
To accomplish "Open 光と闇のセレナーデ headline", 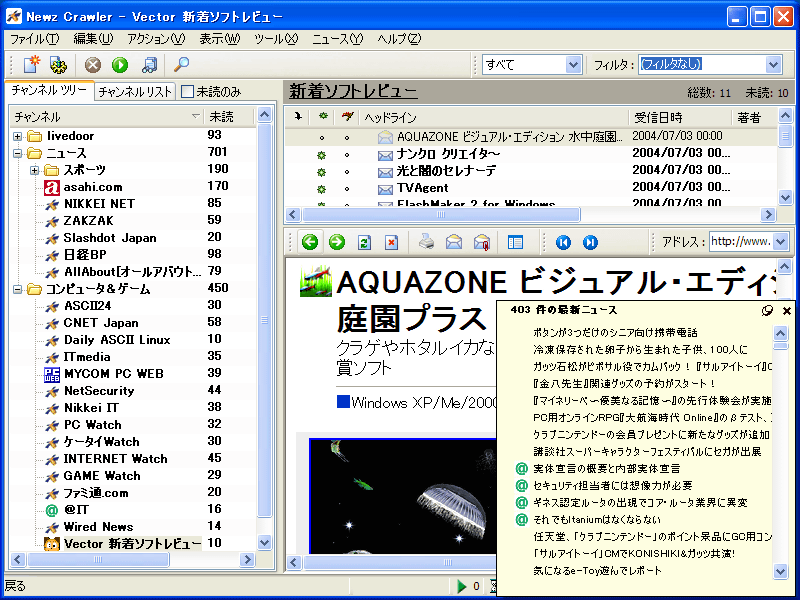I will click(446, 170).
